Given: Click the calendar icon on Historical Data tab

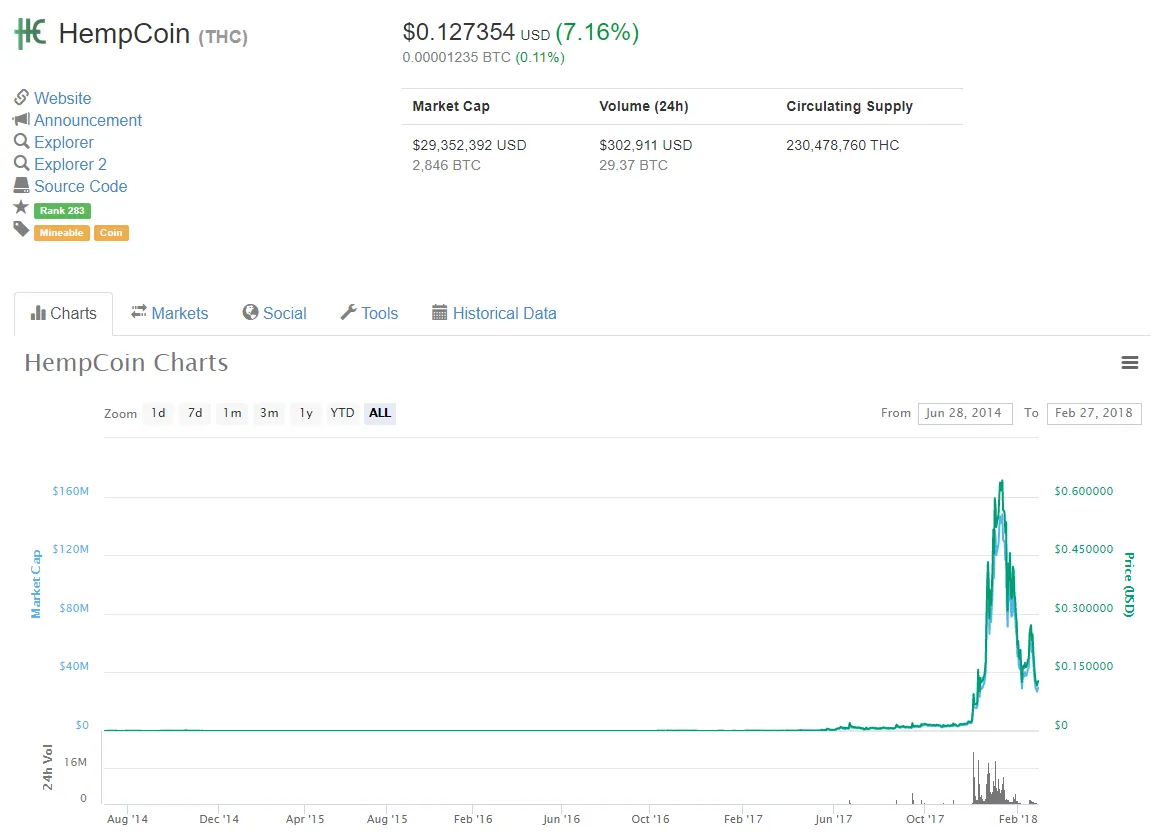Looking at the screenshot, I should point(439,312).
